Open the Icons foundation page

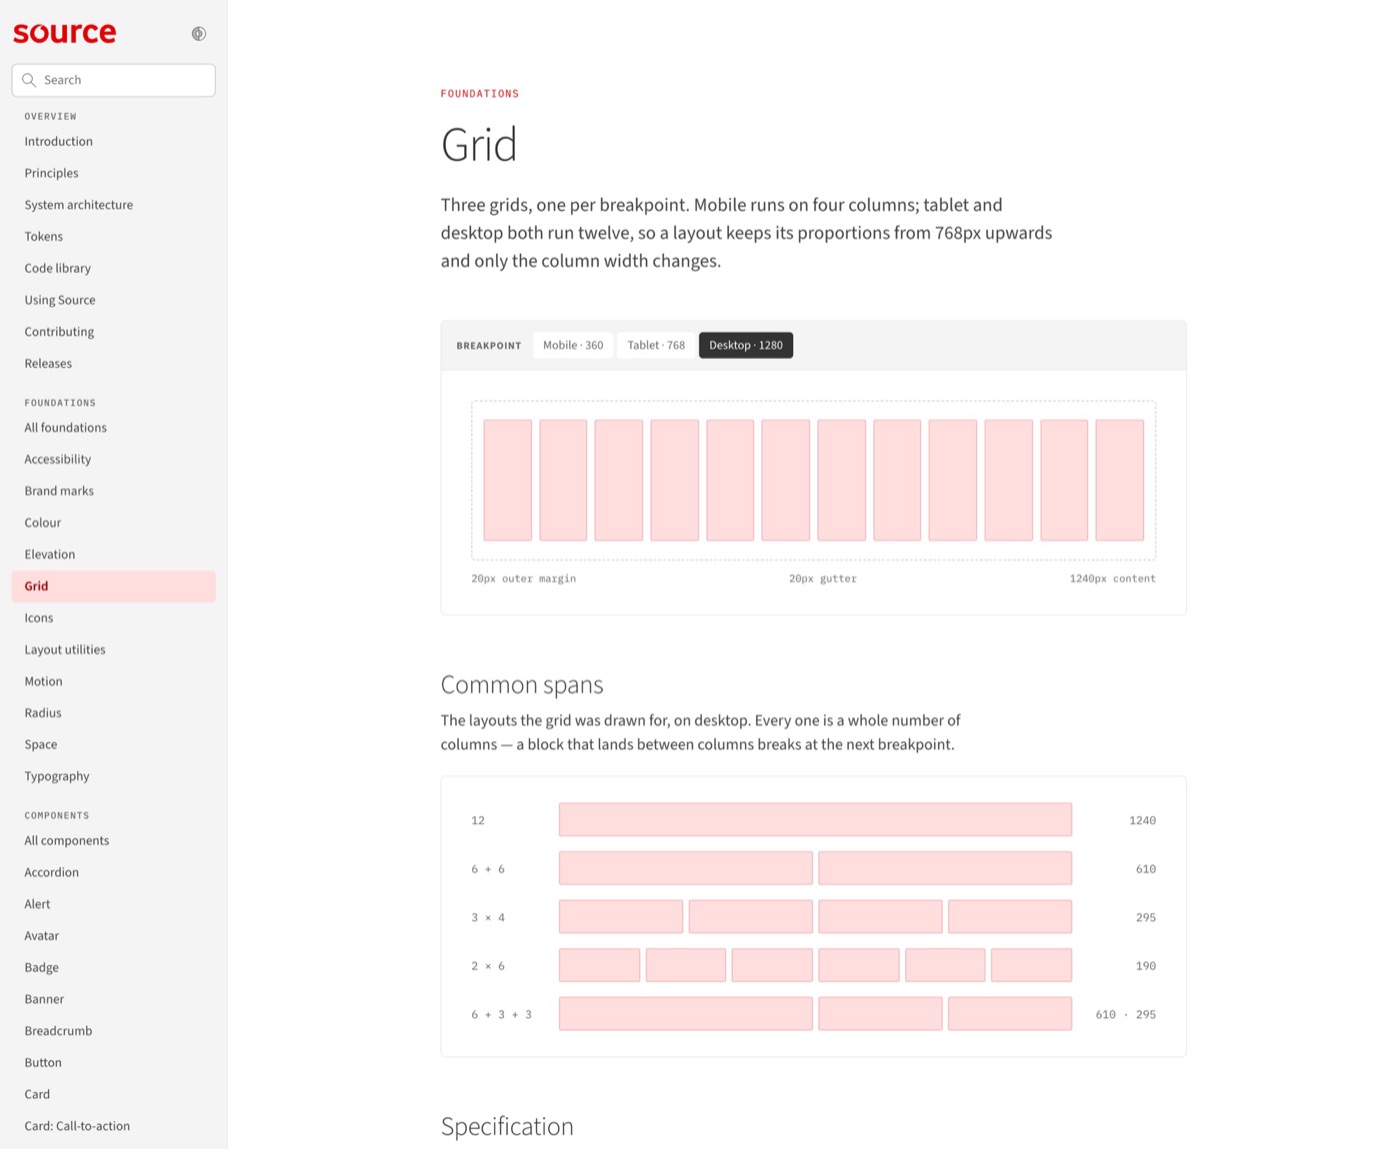pyautogui.click(x=114, y=618)
